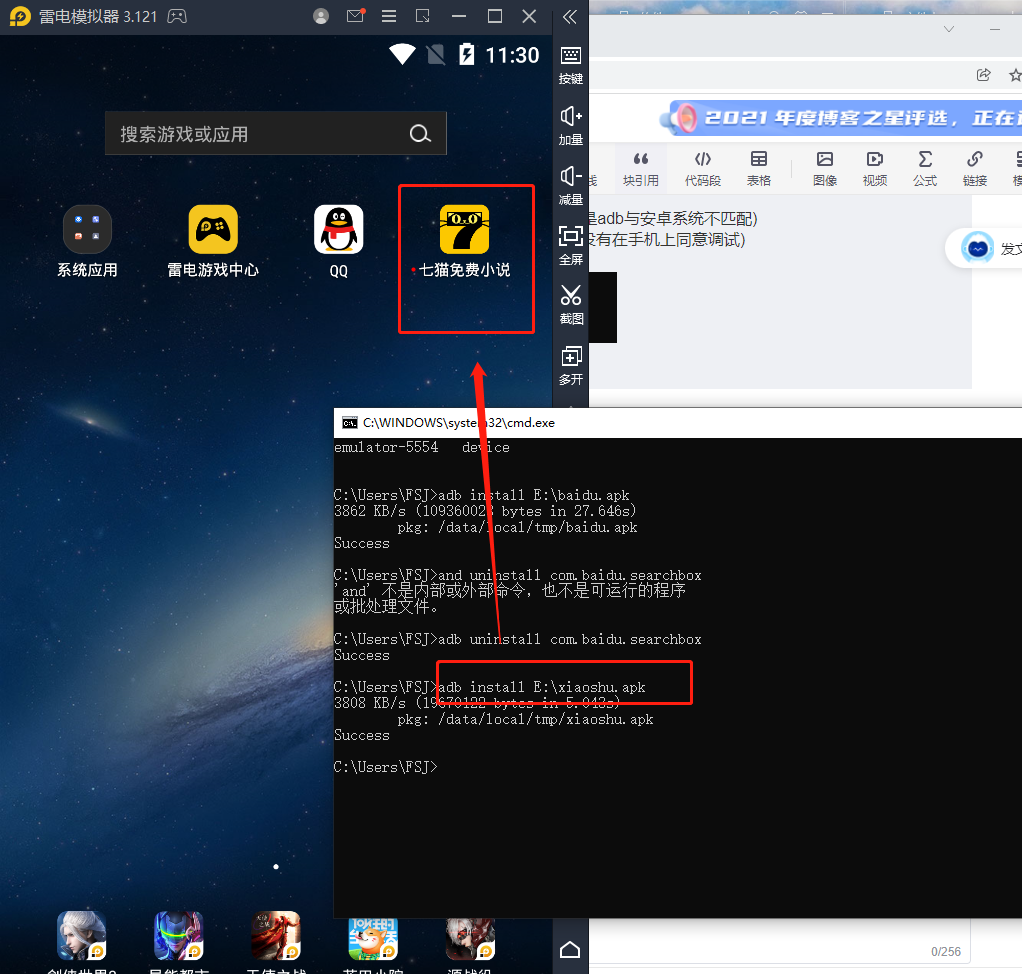The image size is (1022, 974).
Task: Tap the emulator home button
Action: (570, 950)
